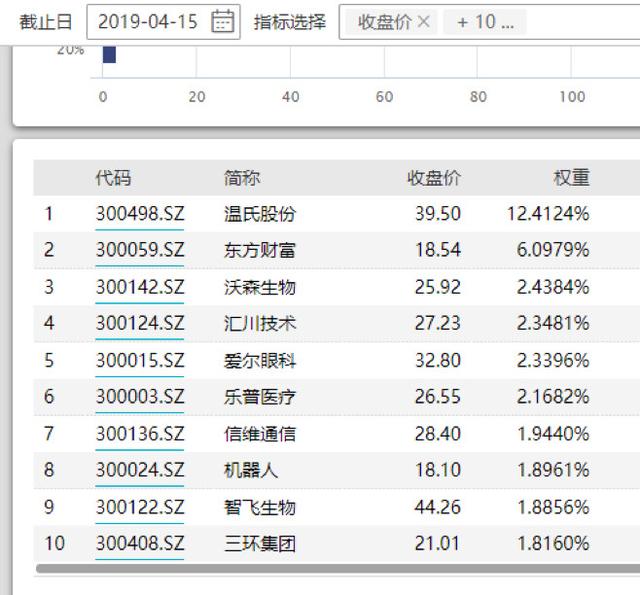Click the weight 12.4124% cell
This screenshot has height=595, width=640.
[x=548, y=214]
